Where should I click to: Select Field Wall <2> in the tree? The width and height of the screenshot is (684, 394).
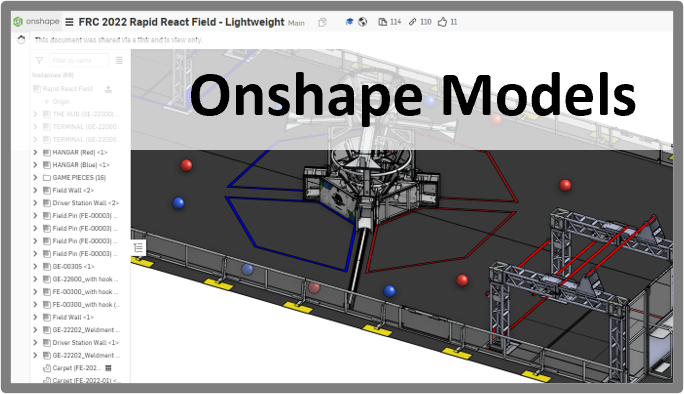point(73,190)
